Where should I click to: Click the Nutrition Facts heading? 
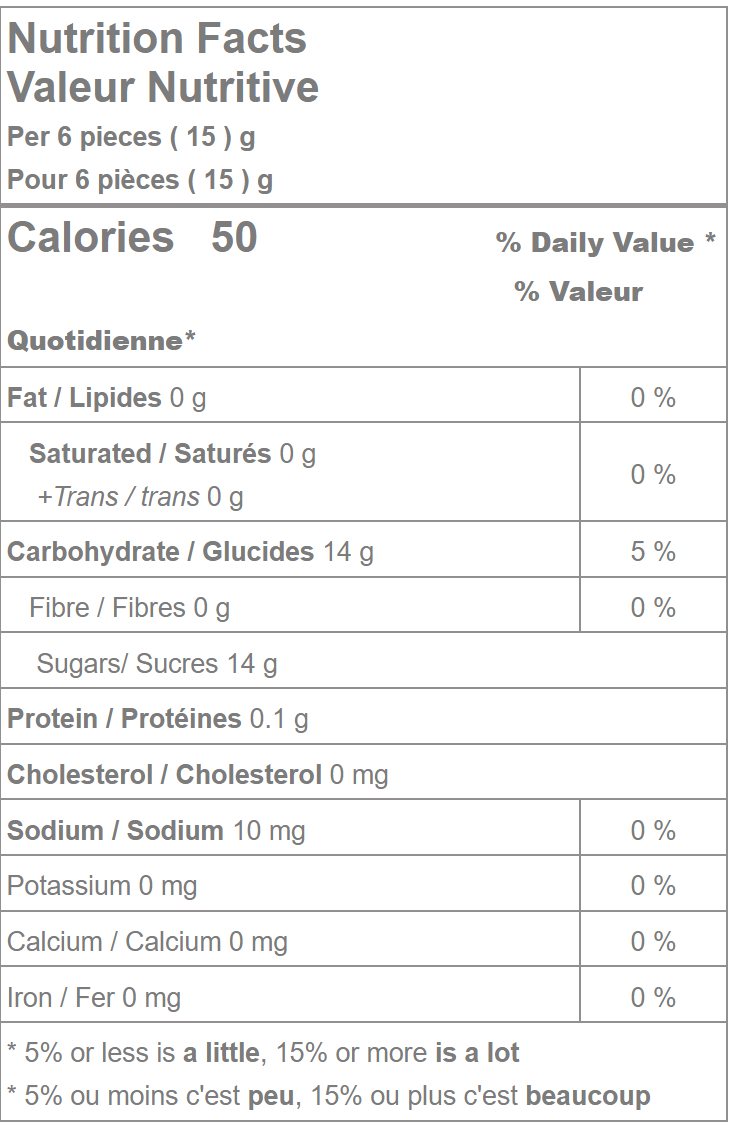click(x=157, y=38)
